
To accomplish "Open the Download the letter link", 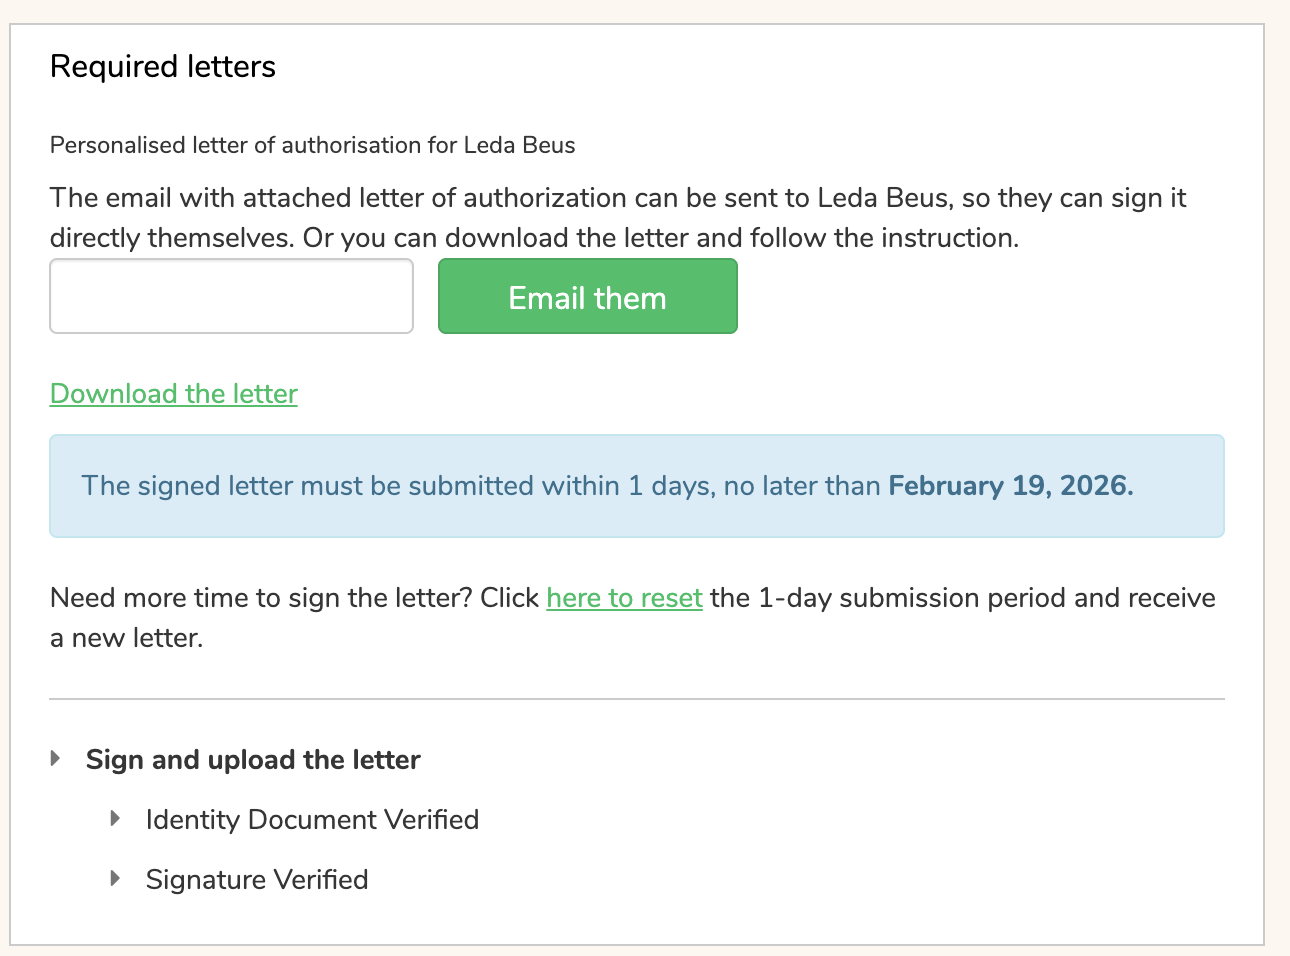I will click(x=174, y=394).
